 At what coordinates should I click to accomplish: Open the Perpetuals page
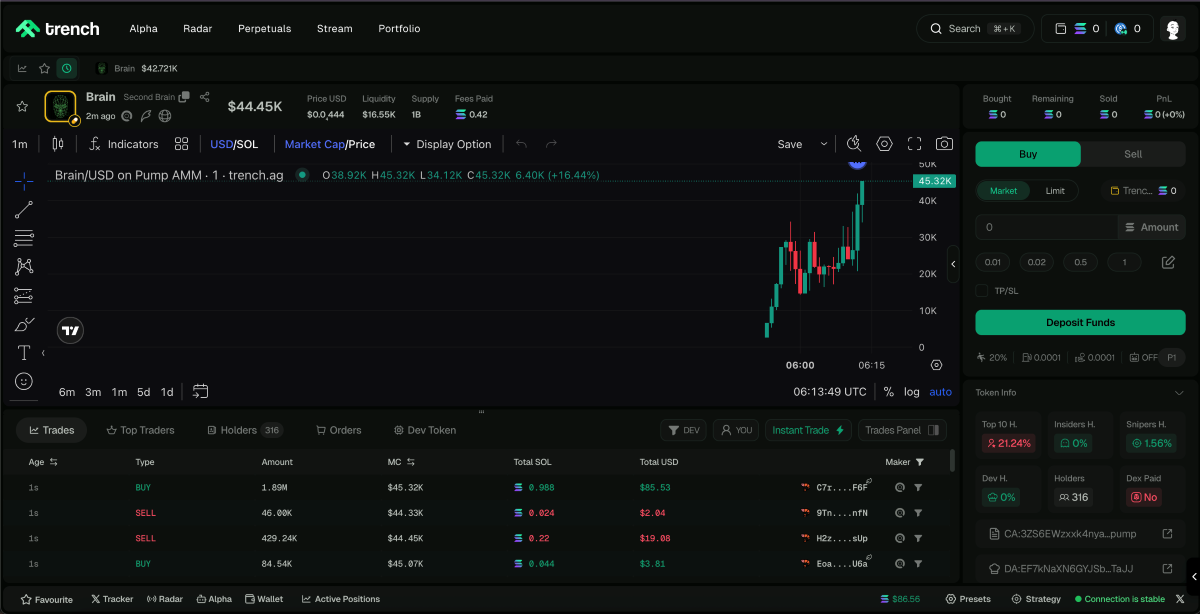pos(264,29)
